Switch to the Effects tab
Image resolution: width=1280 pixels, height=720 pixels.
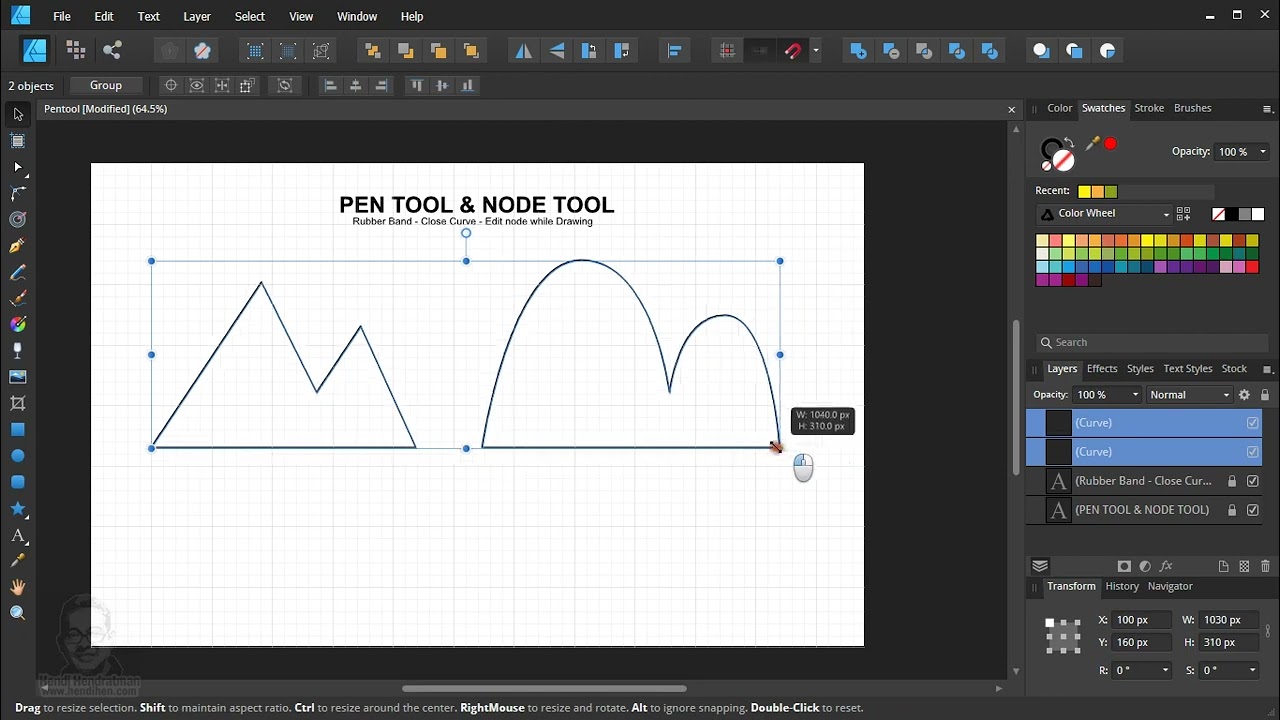point(1102,369)
